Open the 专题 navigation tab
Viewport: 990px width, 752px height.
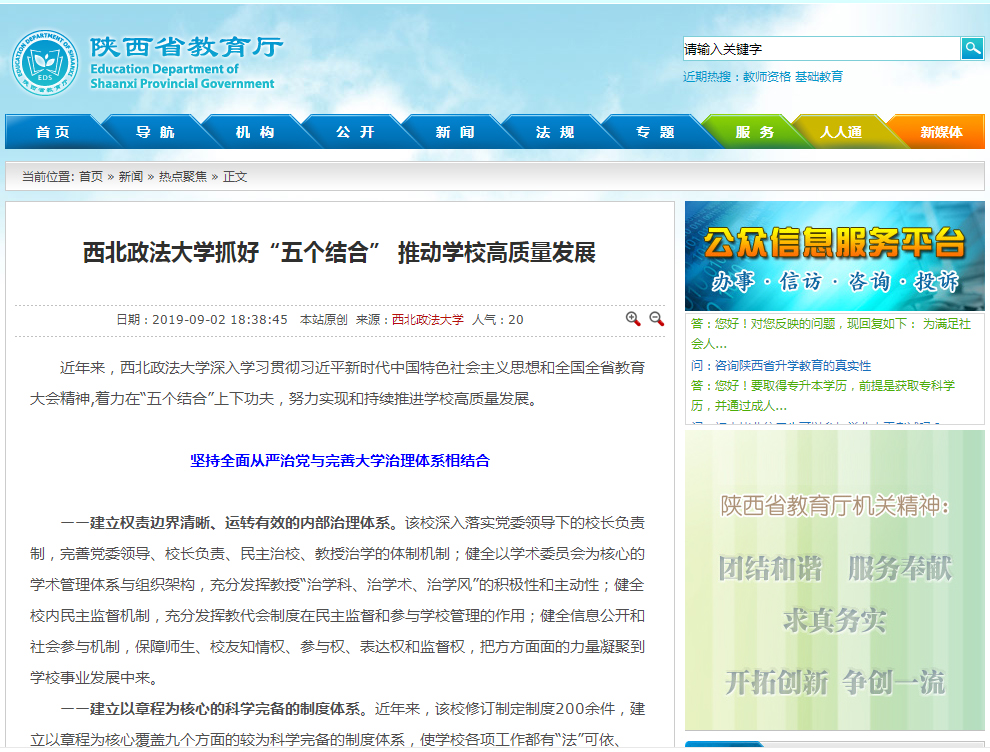tap(655, 132)
